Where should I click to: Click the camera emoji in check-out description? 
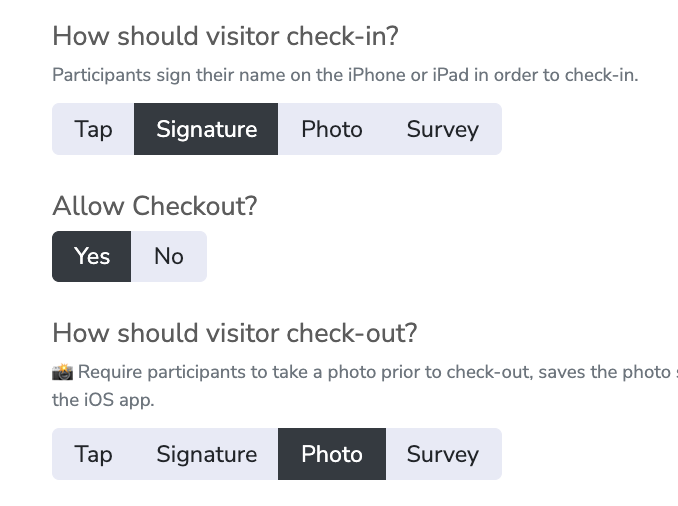point(63,372)
